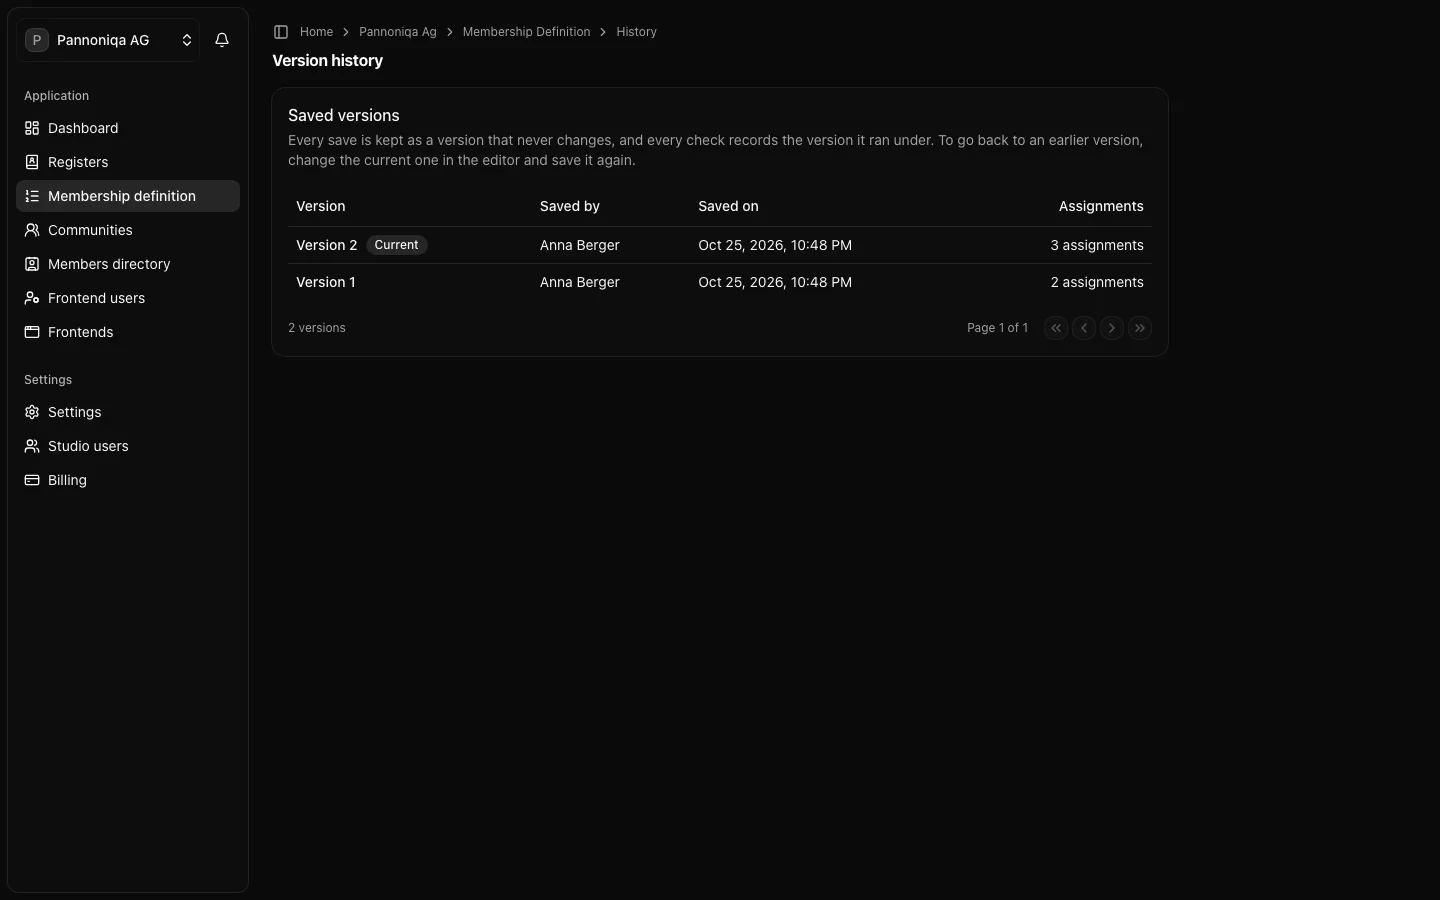Click the Studio users icon

point(32,446)
